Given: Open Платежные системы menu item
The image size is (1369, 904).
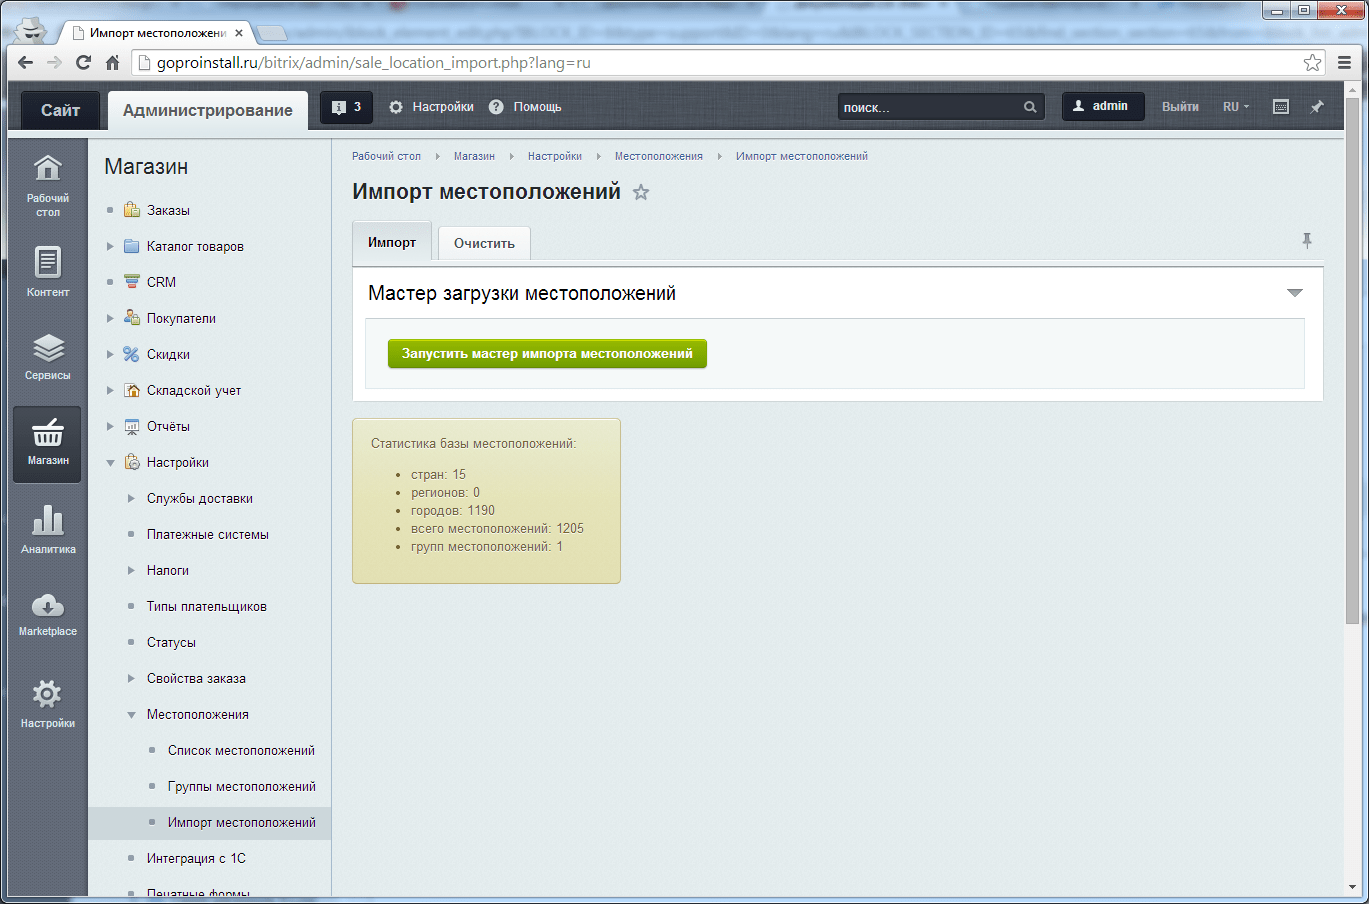Looking at the screenshot, I should 208,534.
